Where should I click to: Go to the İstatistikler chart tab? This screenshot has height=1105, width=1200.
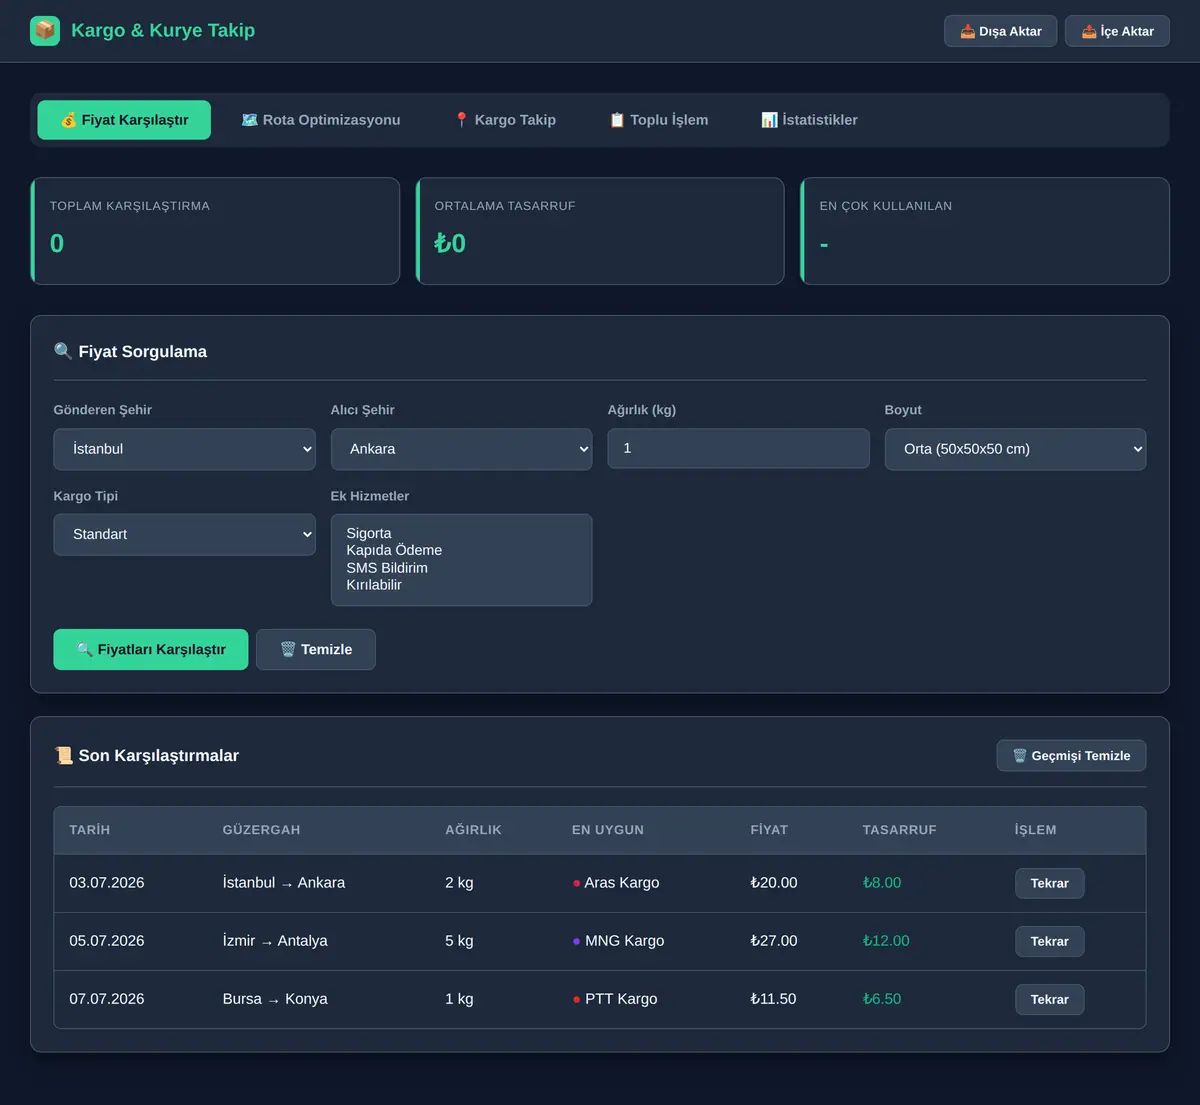[809, 120]
